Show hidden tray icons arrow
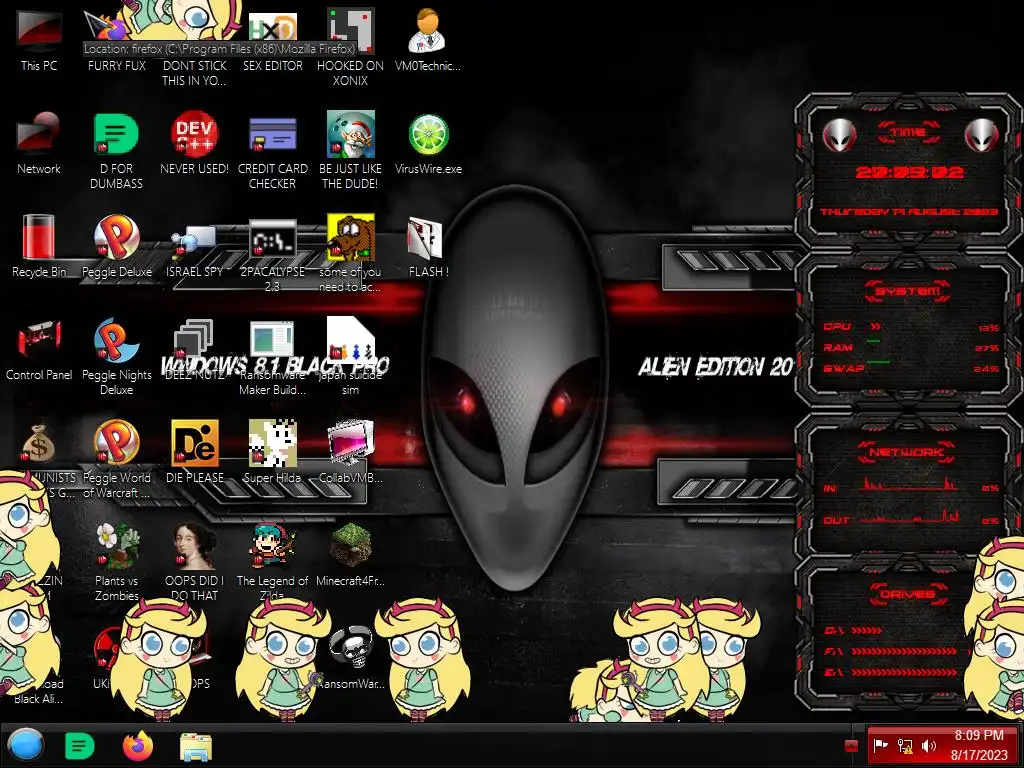The image size is (1024, 768). tap(851, 746)
